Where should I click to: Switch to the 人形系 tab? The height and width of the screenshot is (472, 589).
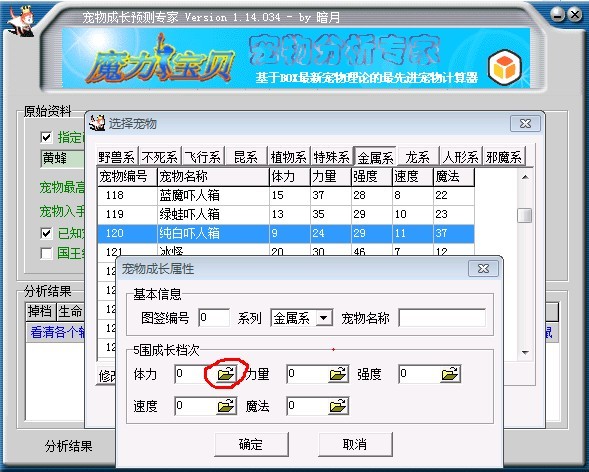[x=461, y=157]
